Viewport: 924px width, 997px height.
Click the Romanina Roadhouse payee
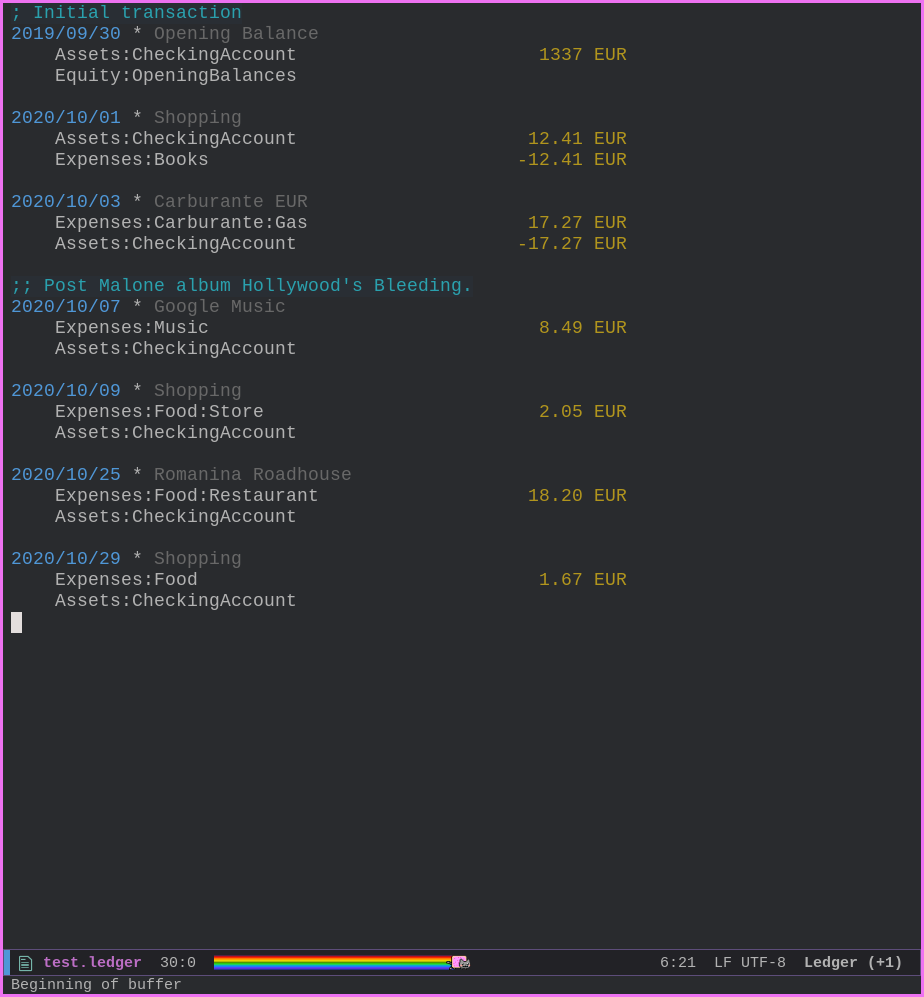click(252, 474)
